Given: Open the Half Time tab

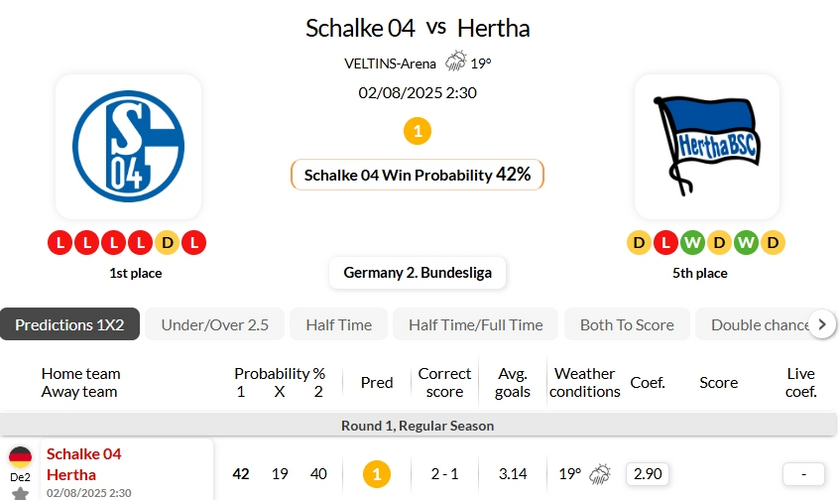Looking at the screenshot, I should pos(338,324).
